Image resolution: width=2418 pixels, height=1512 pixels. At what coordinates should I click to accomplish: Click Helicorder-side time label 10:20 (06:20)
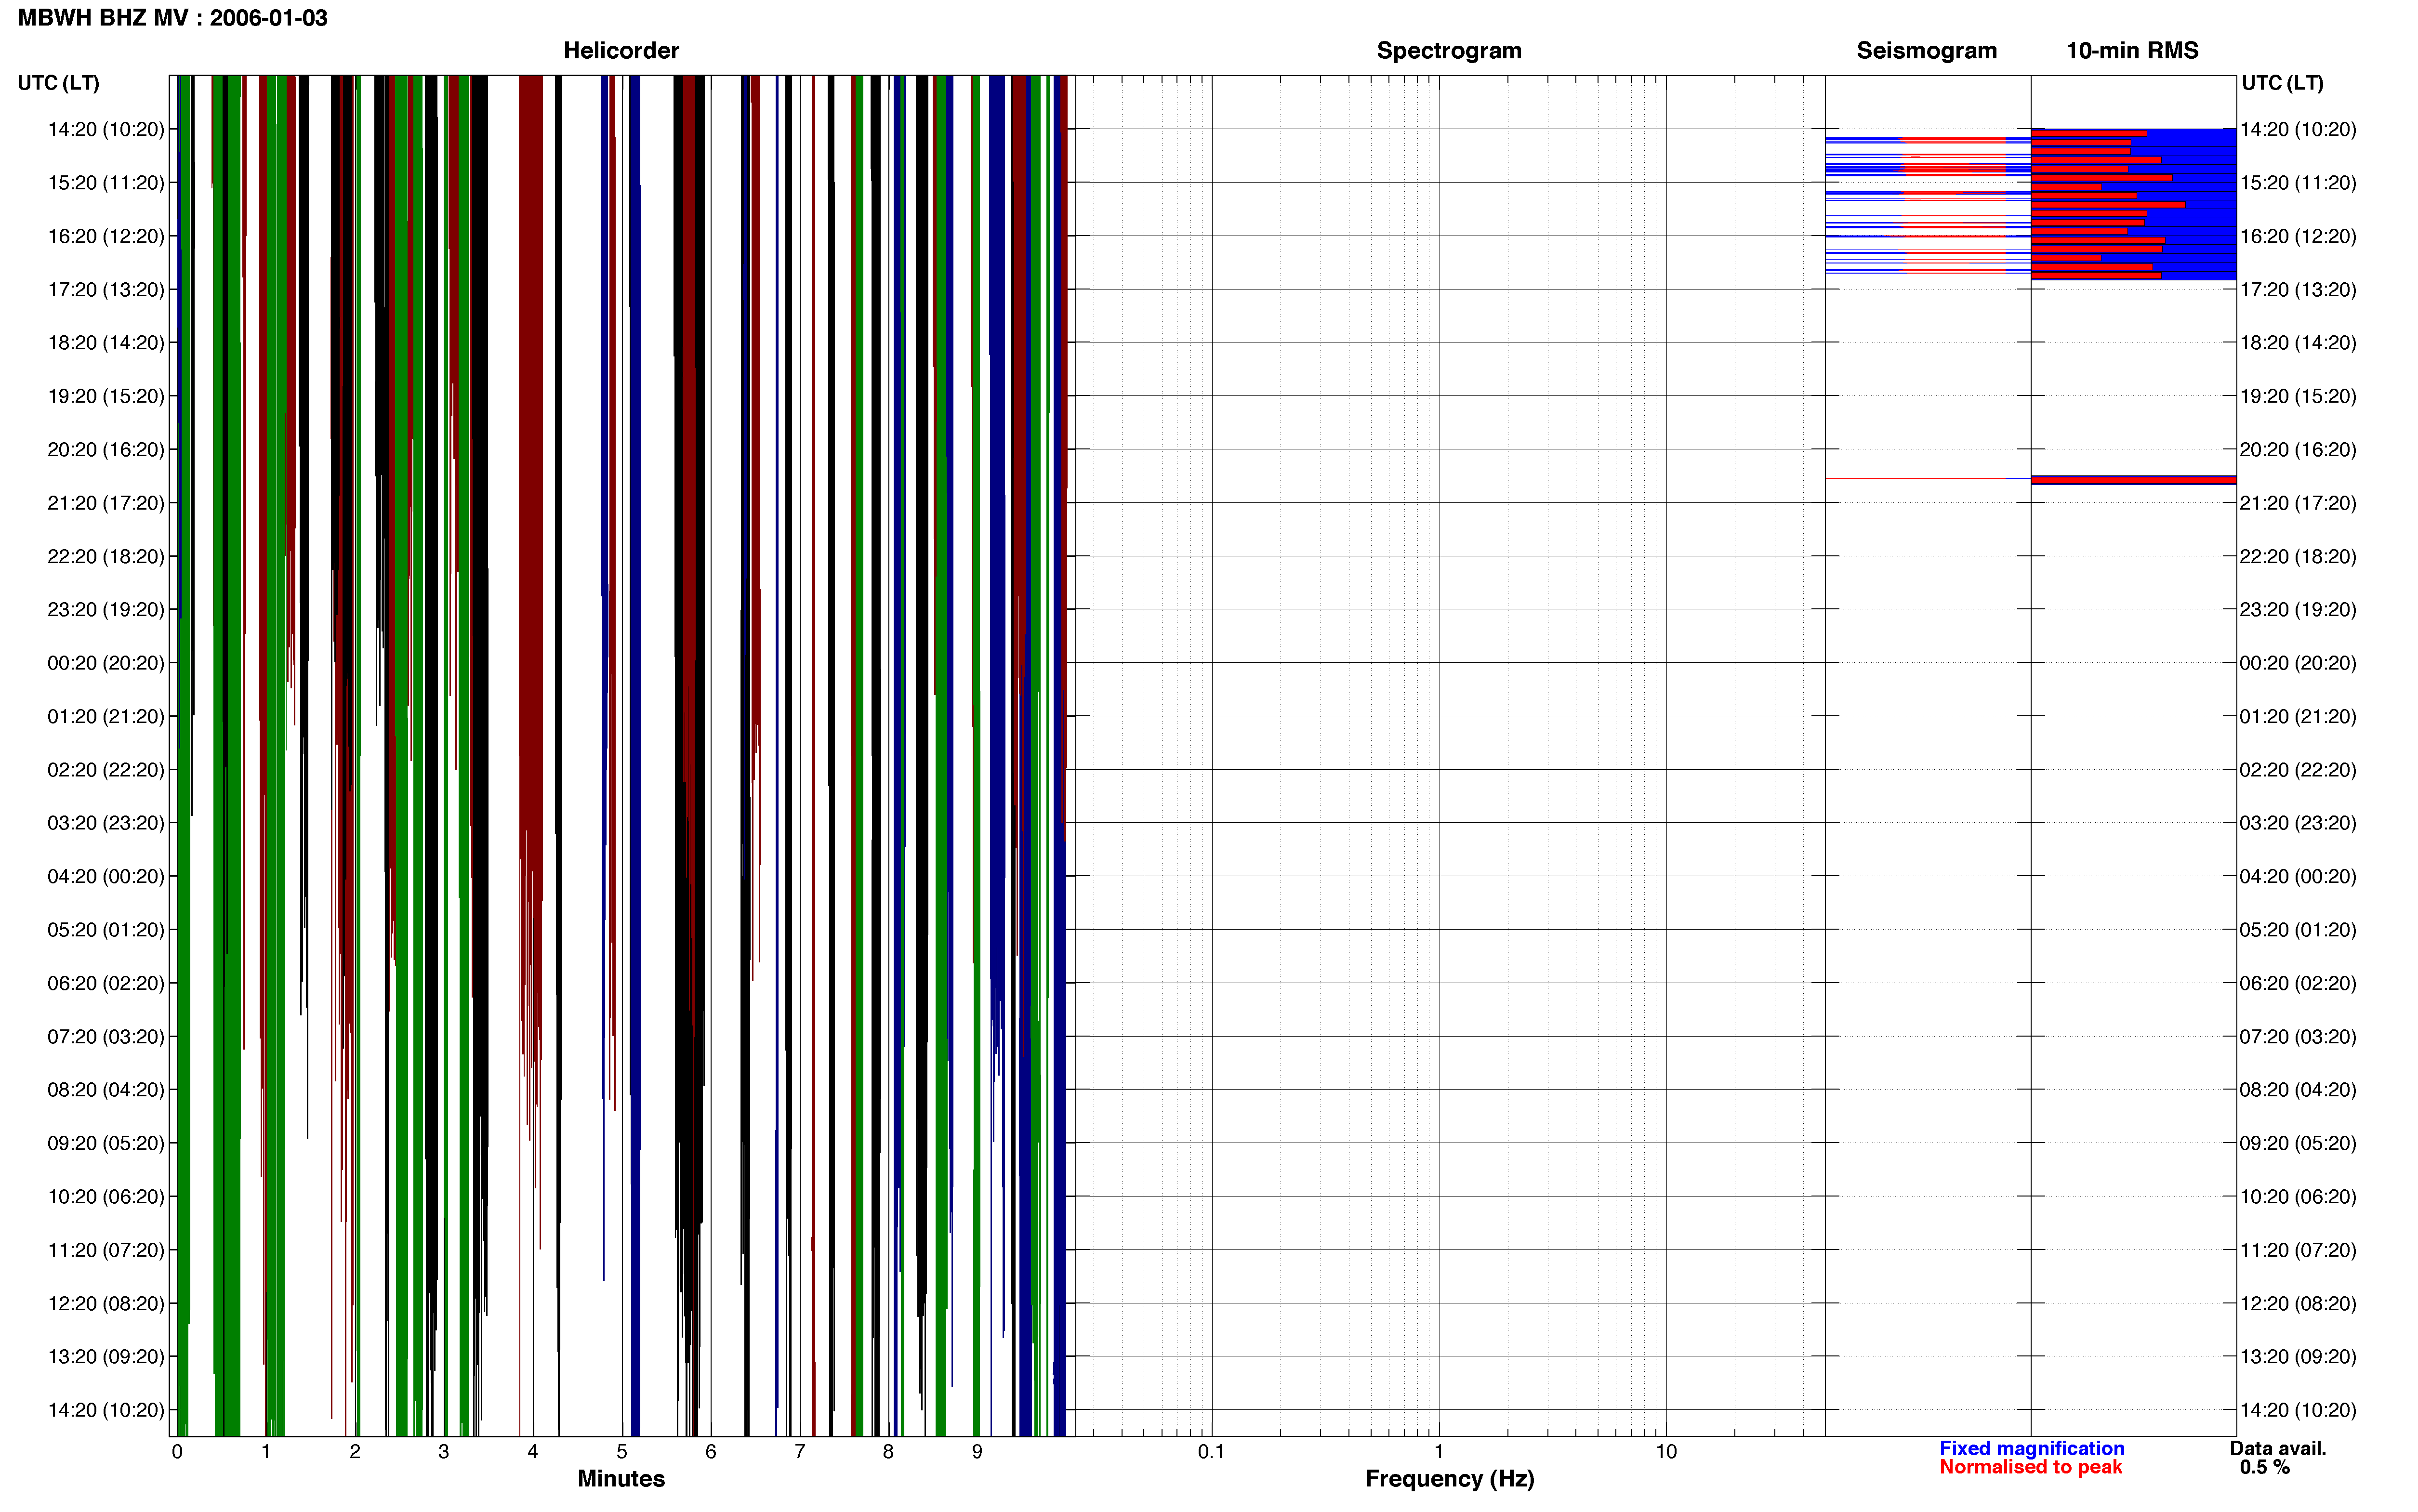pos(106,1197)
